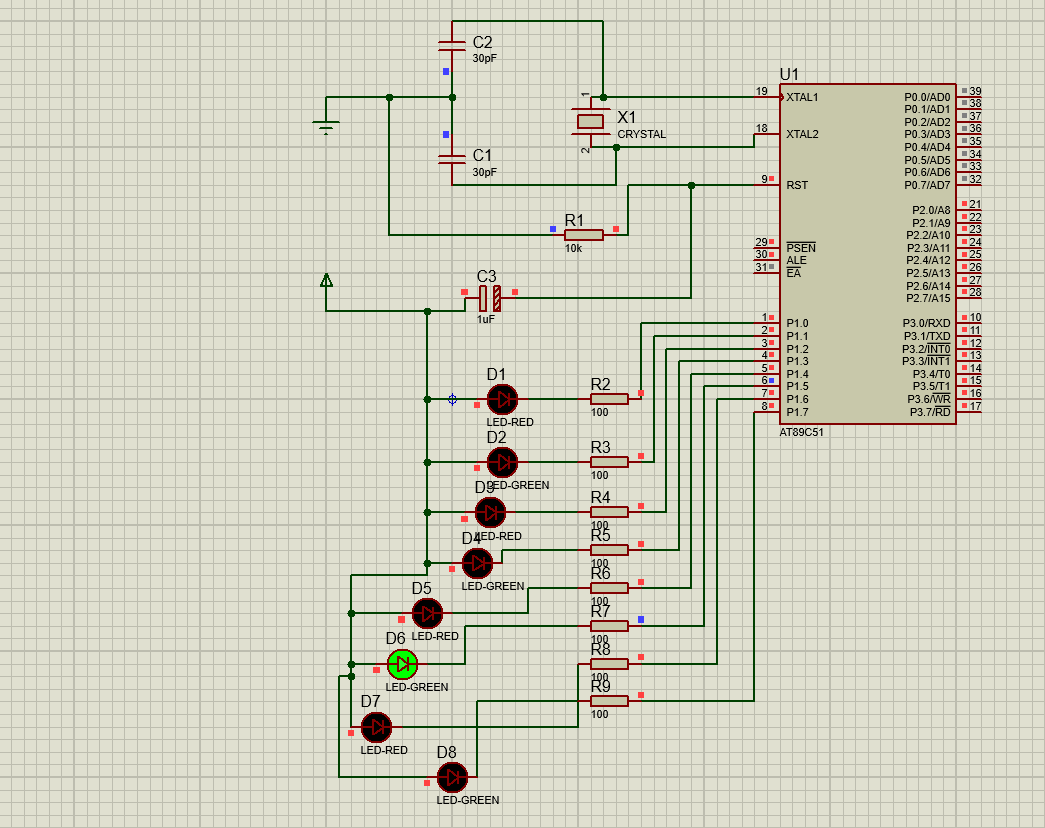Click the P2.0/A8 pin label
This screenshot has height=828, width=1045.
tap(931, 211)
